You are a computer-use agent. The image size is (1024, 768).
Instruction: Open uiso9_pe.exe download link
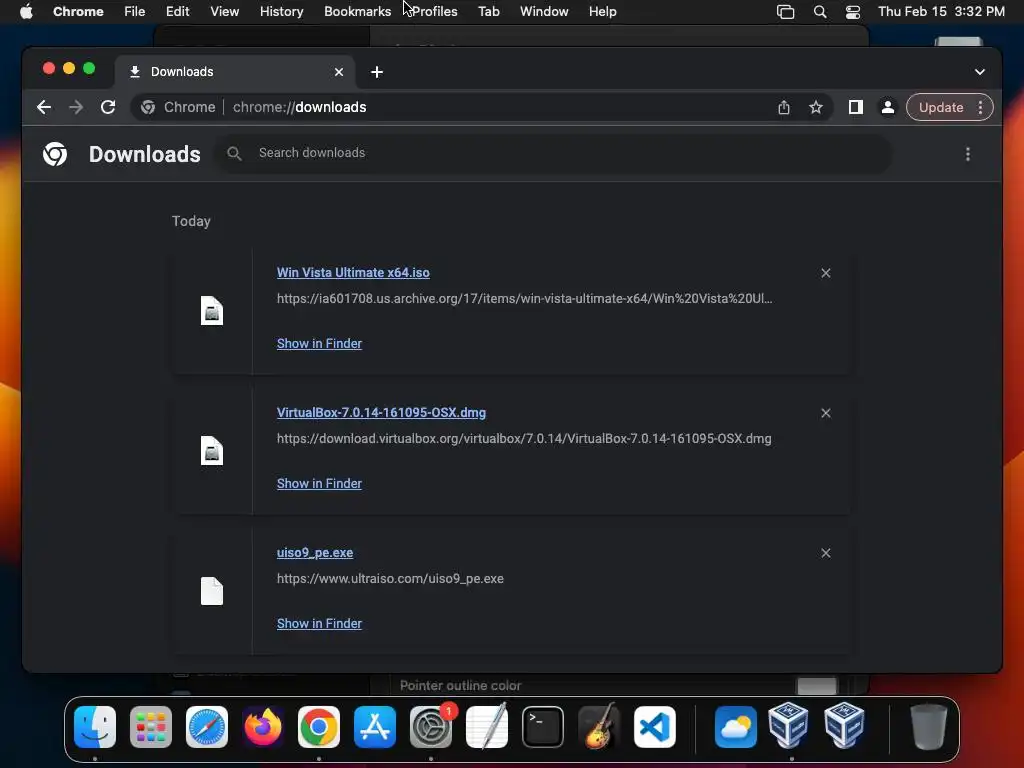(x=315, y=552)
